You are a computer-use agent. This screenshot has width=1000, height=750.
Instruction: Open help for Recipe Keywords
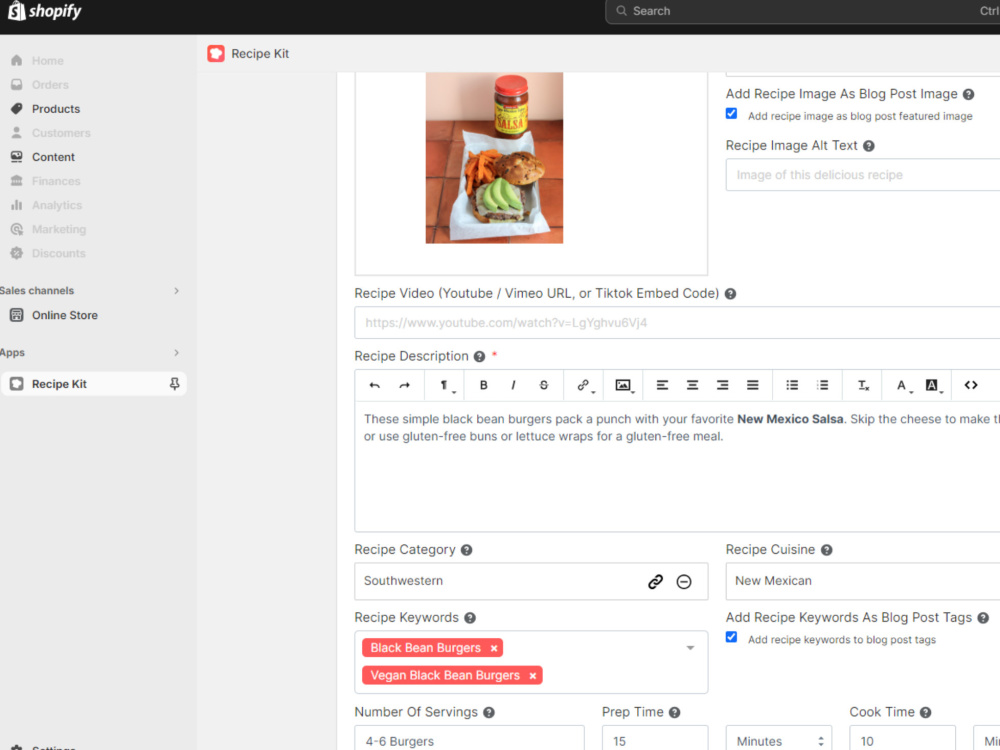coord(470,618)
